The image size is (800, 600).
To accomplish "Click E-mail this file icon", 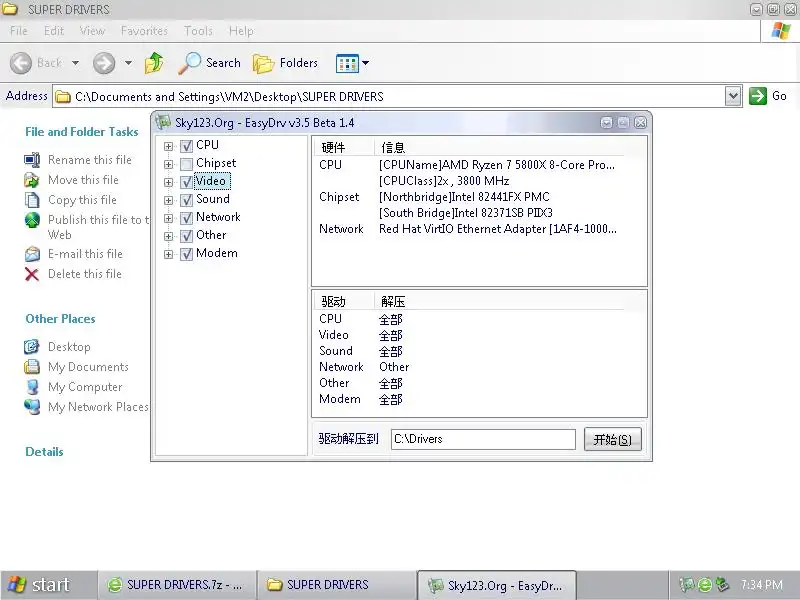I will coord(32,254).
